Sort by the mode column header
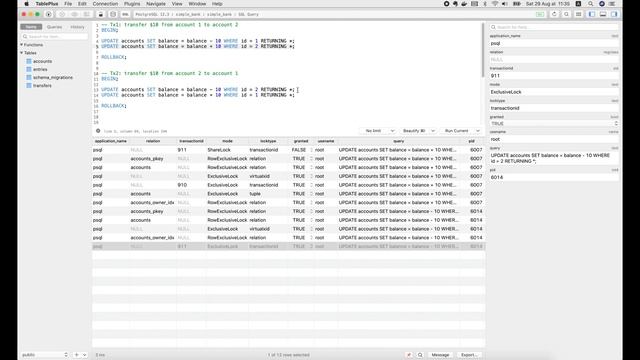Viewport: 640px width, 360px height. pos(227,141)
